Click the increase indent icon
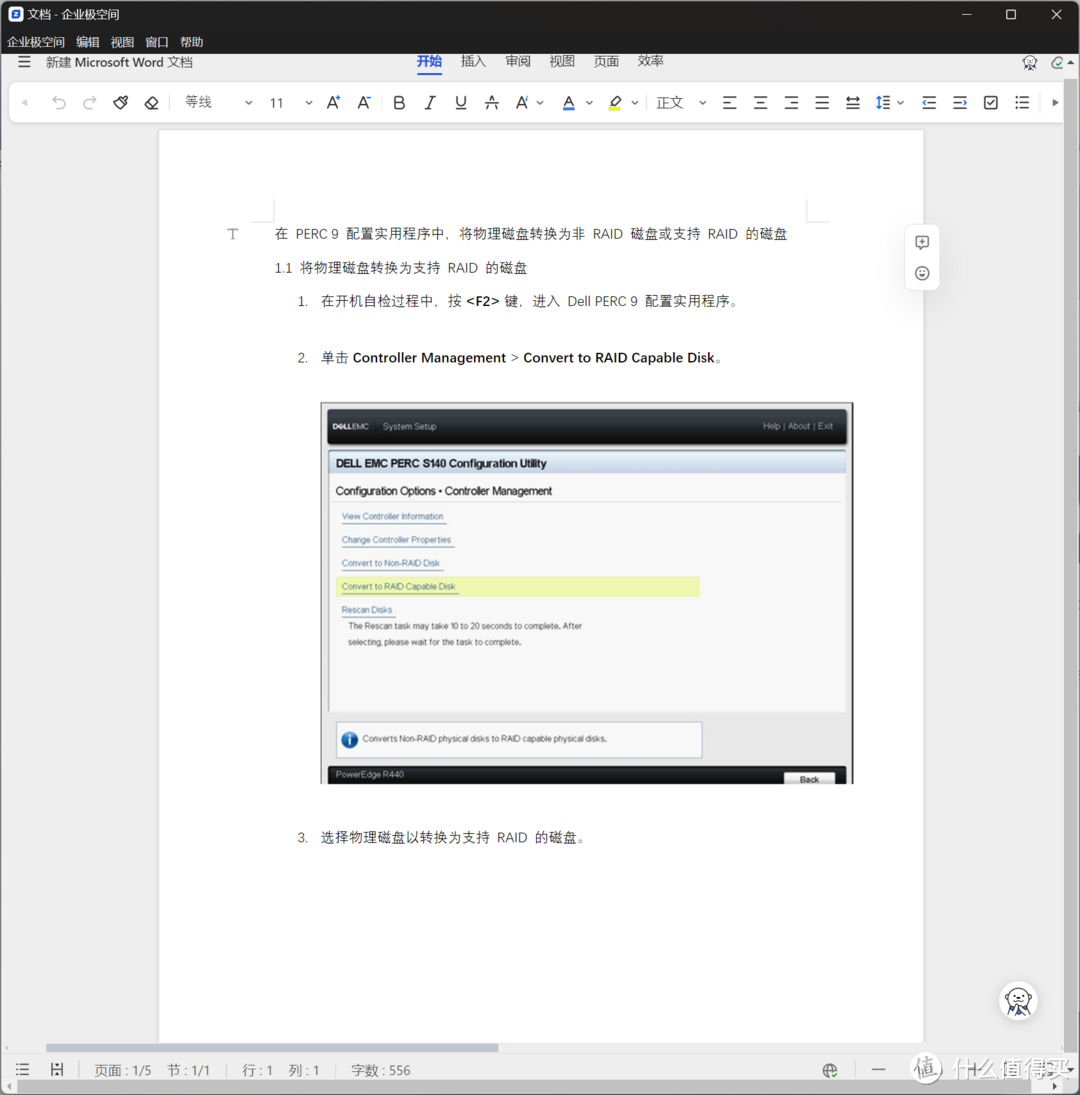This screenshot has height=1095, width=1080. [x=960, y=102]
